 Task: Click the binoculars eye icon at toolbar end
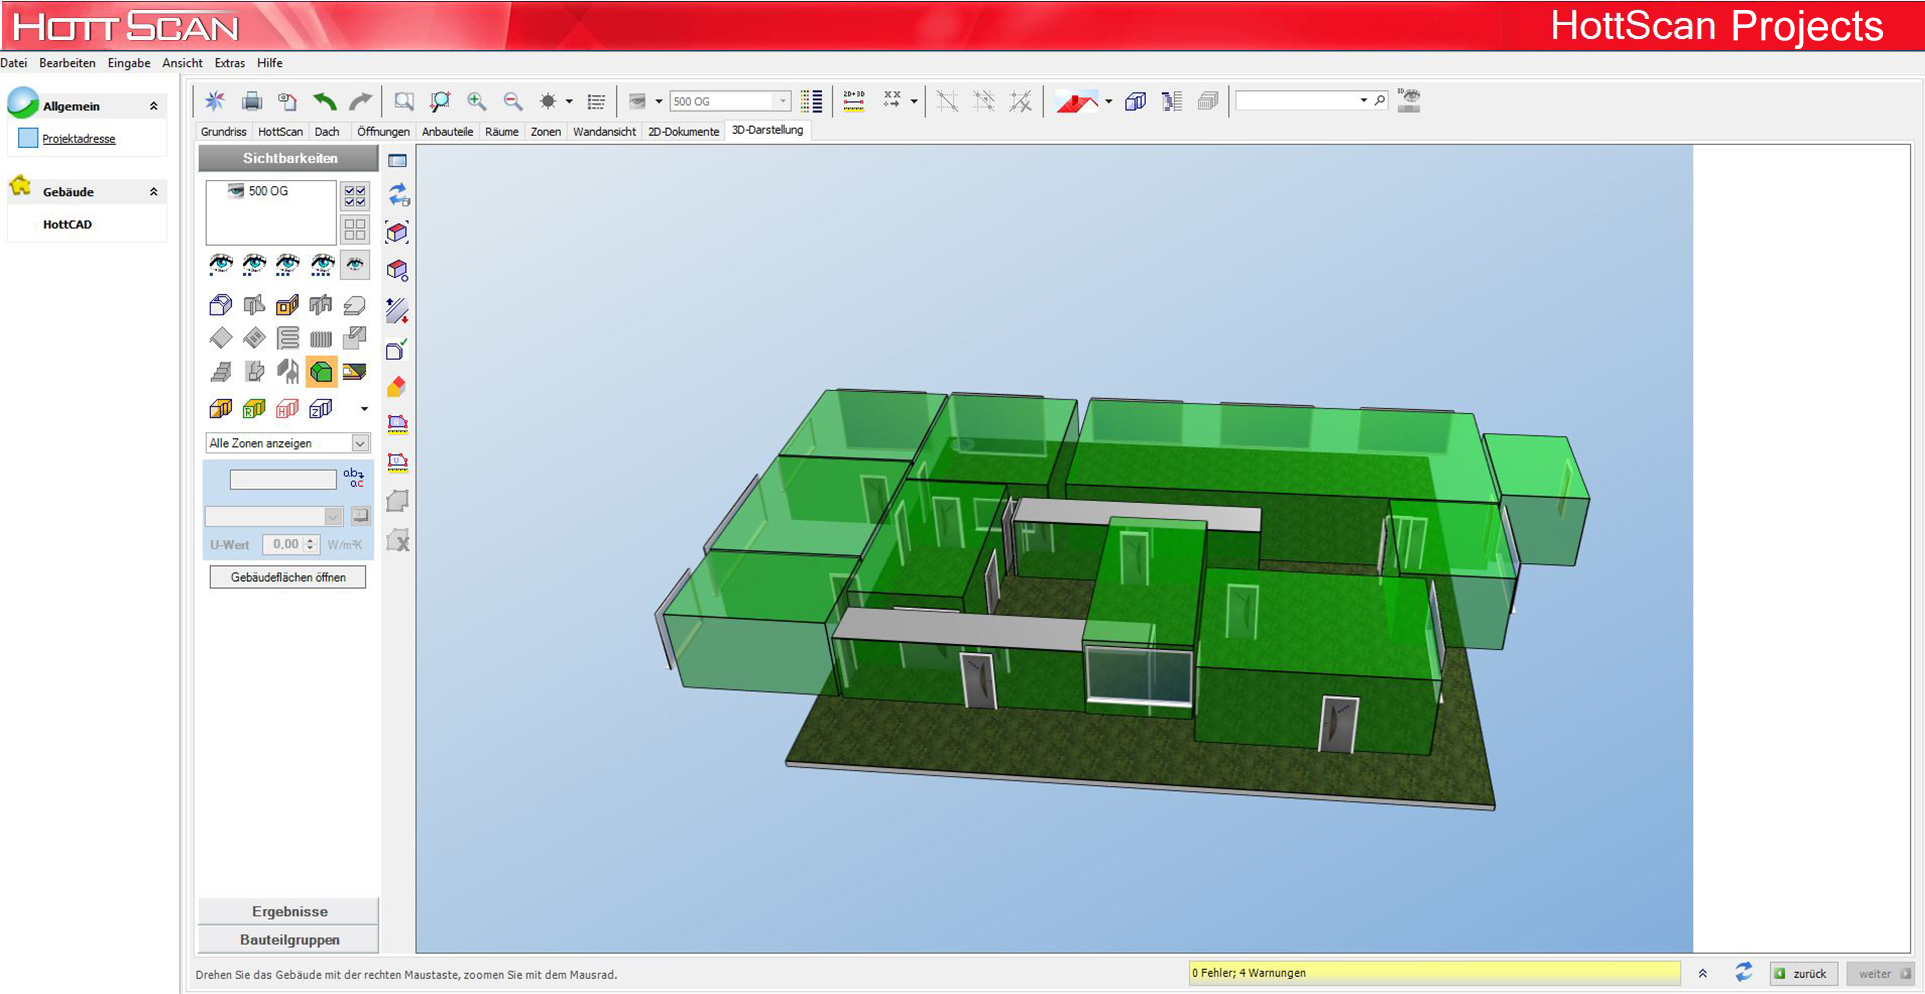tap(1409, 100)
